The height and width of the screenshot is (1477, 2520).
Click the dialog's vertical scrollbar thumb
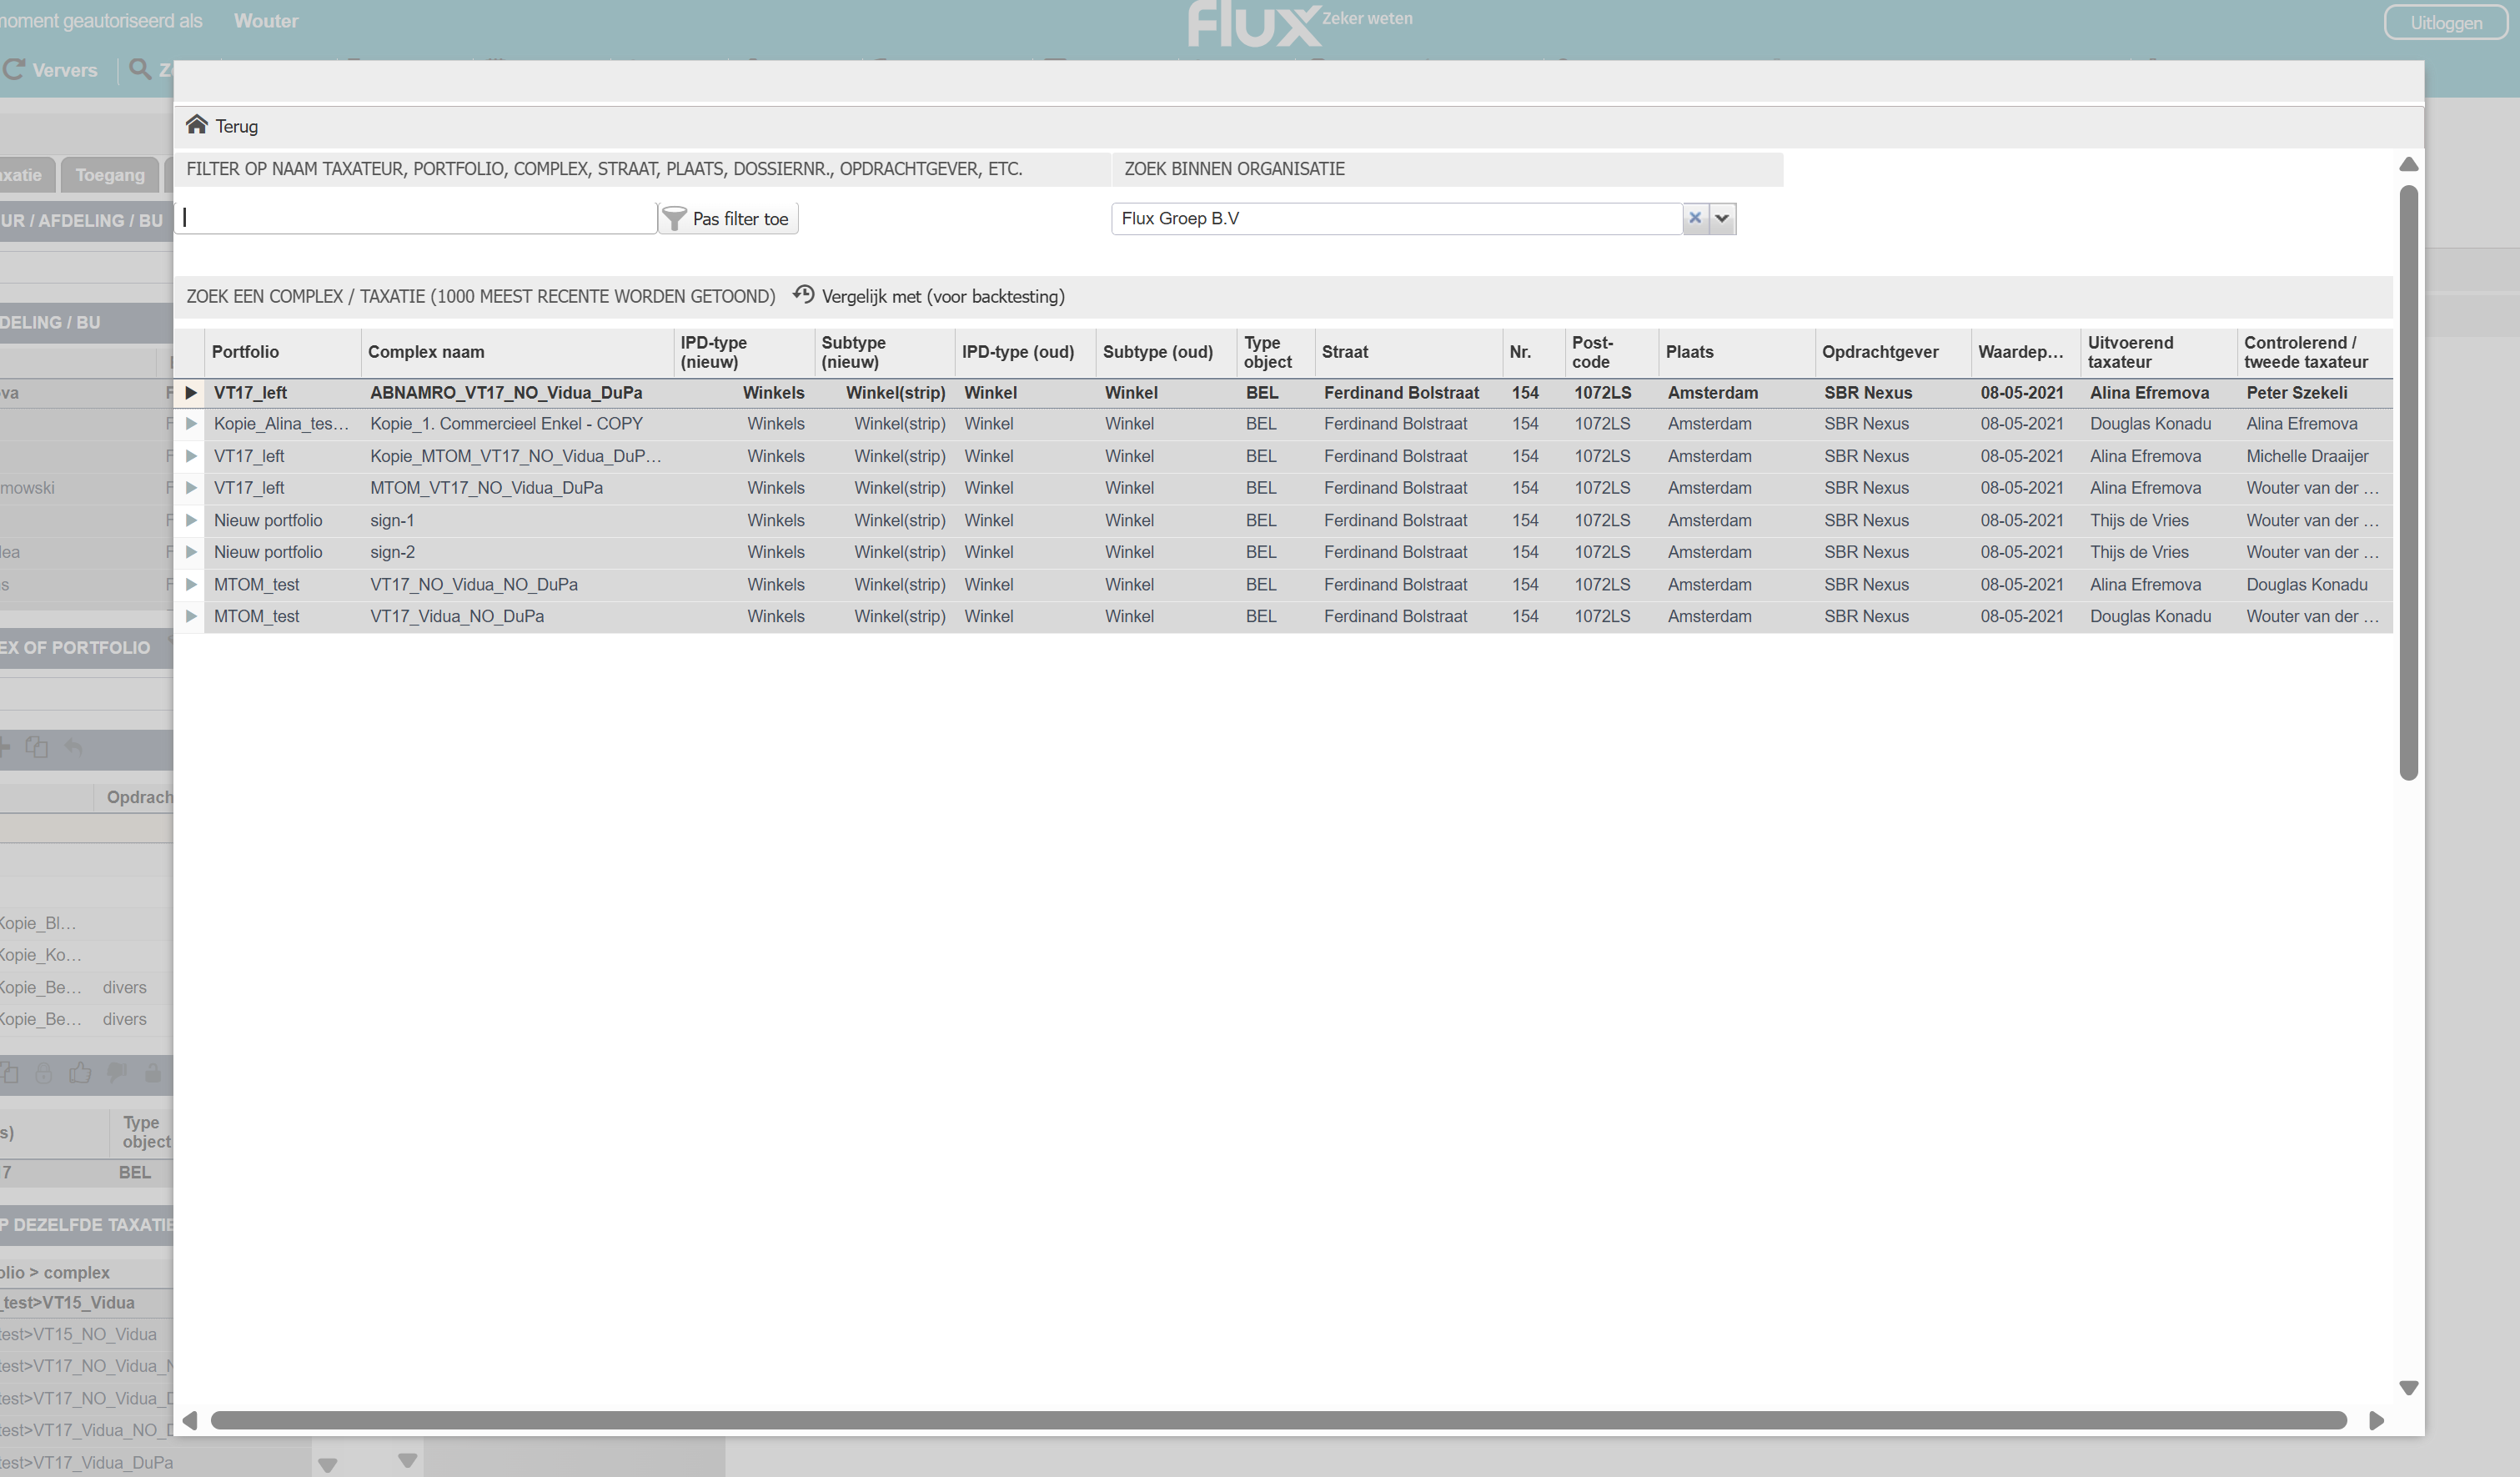click(x=2409, y=482)
